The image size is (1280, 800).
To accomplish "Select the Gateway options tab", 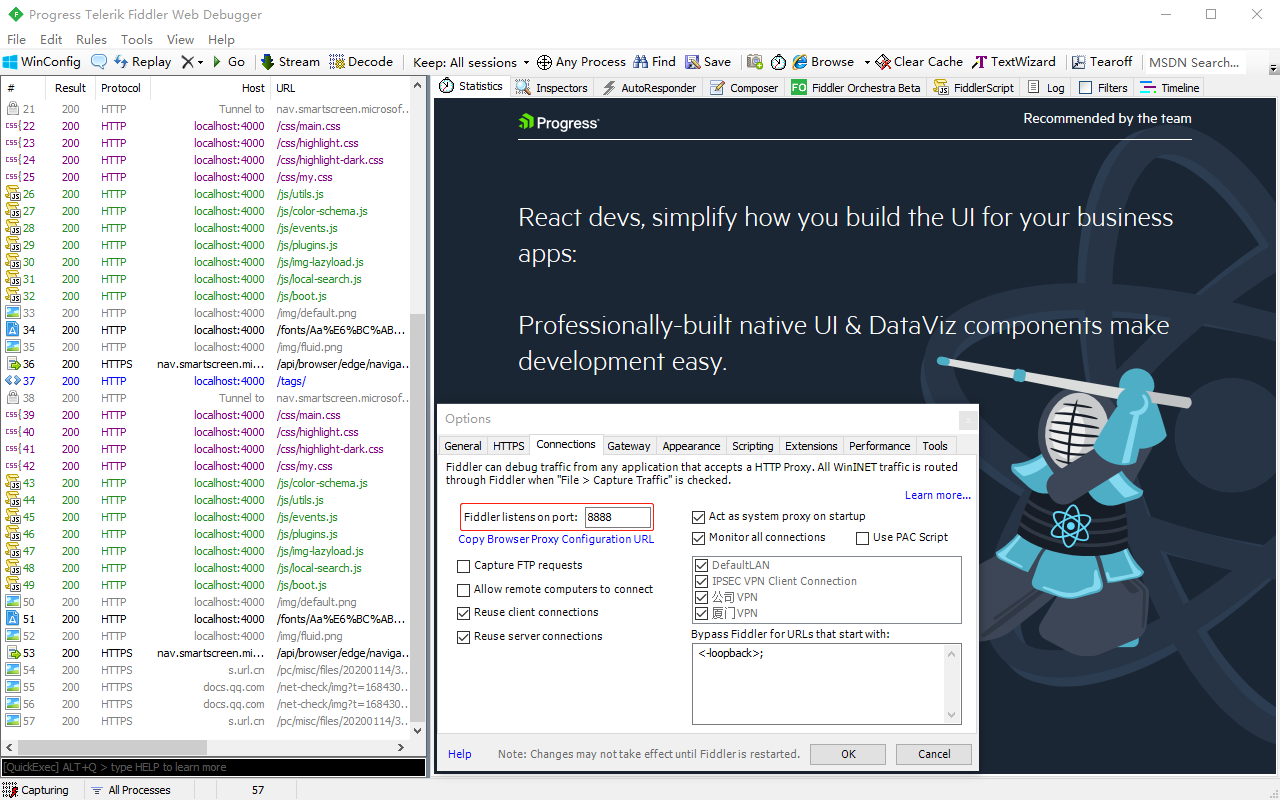I will point(629,446).
